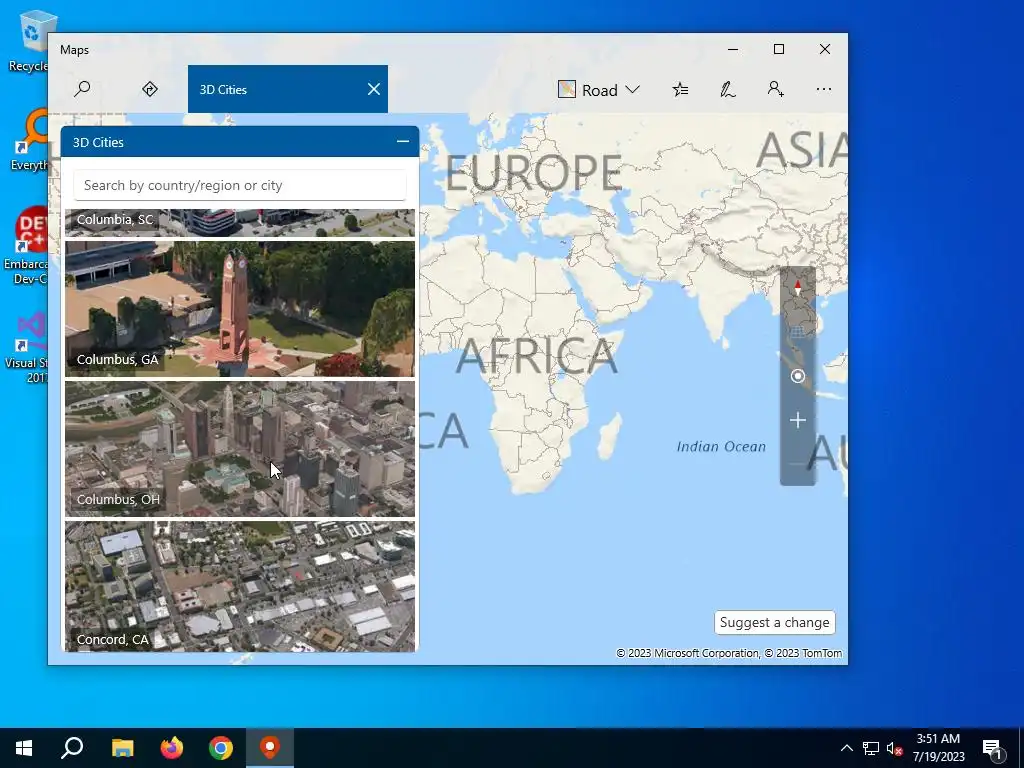Select the Everything desktop shortcut
Viewport: 1024px width, 768px height.
[x=29, y=140]
